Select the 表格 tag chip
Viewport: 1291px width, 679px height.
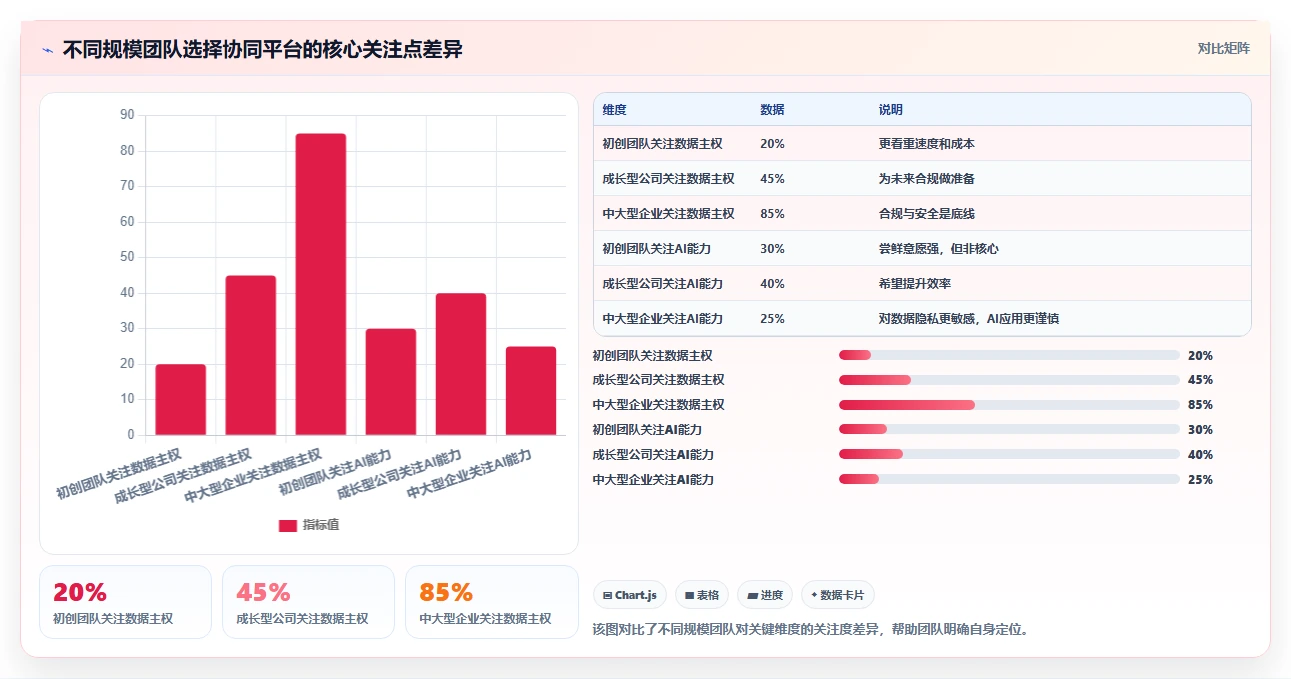(x=702, y=595)
